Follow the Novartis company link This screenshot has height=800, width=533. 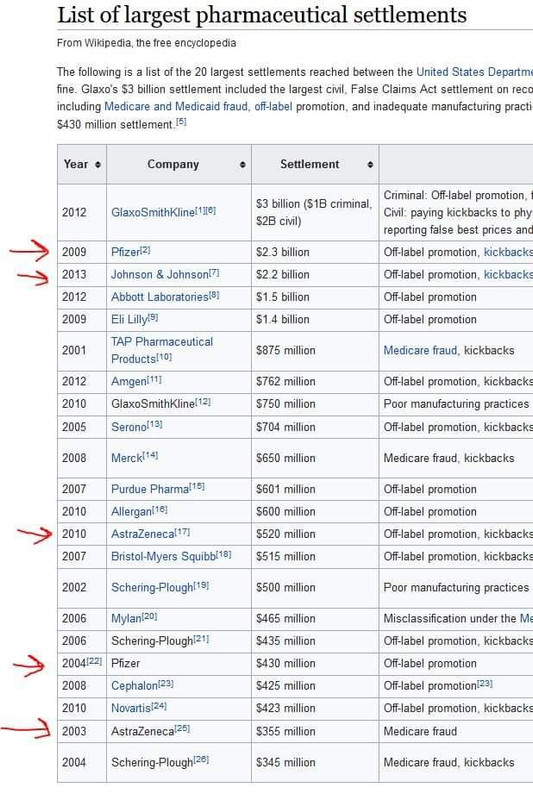131,708
